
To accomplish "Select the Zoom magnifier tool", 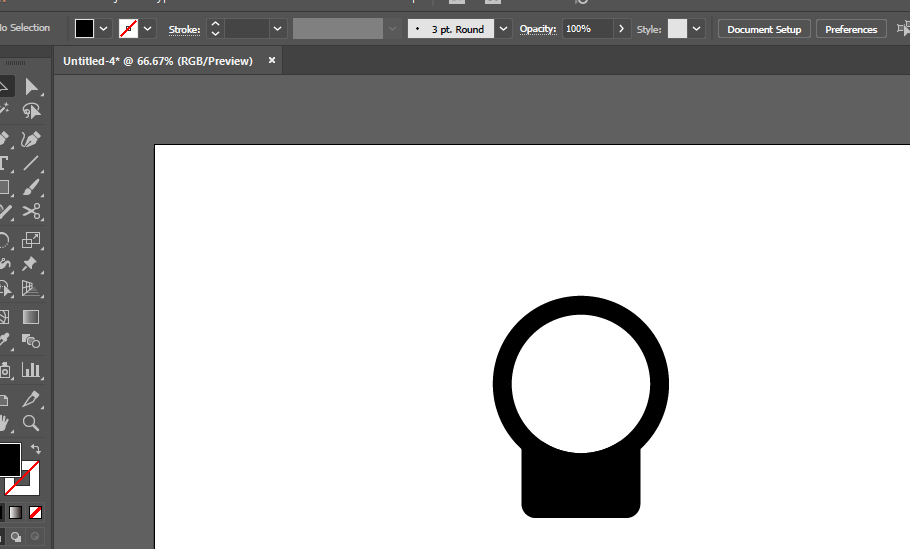I will (31, 423).
